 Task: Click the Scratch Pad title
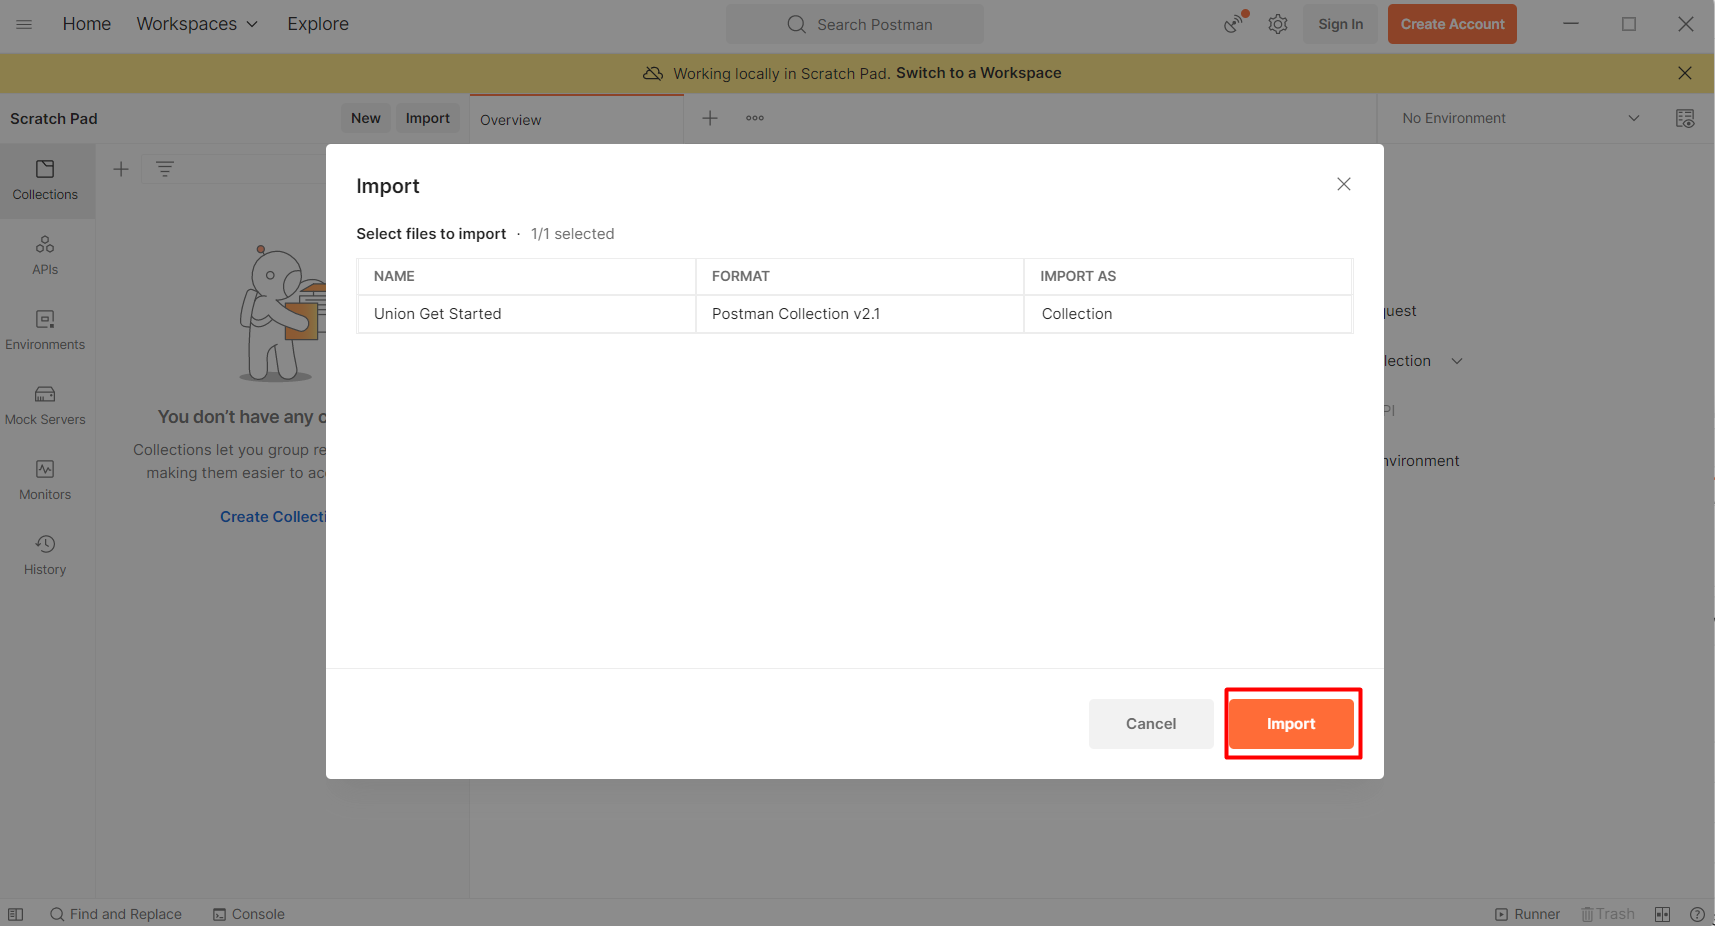pos(54,119)
